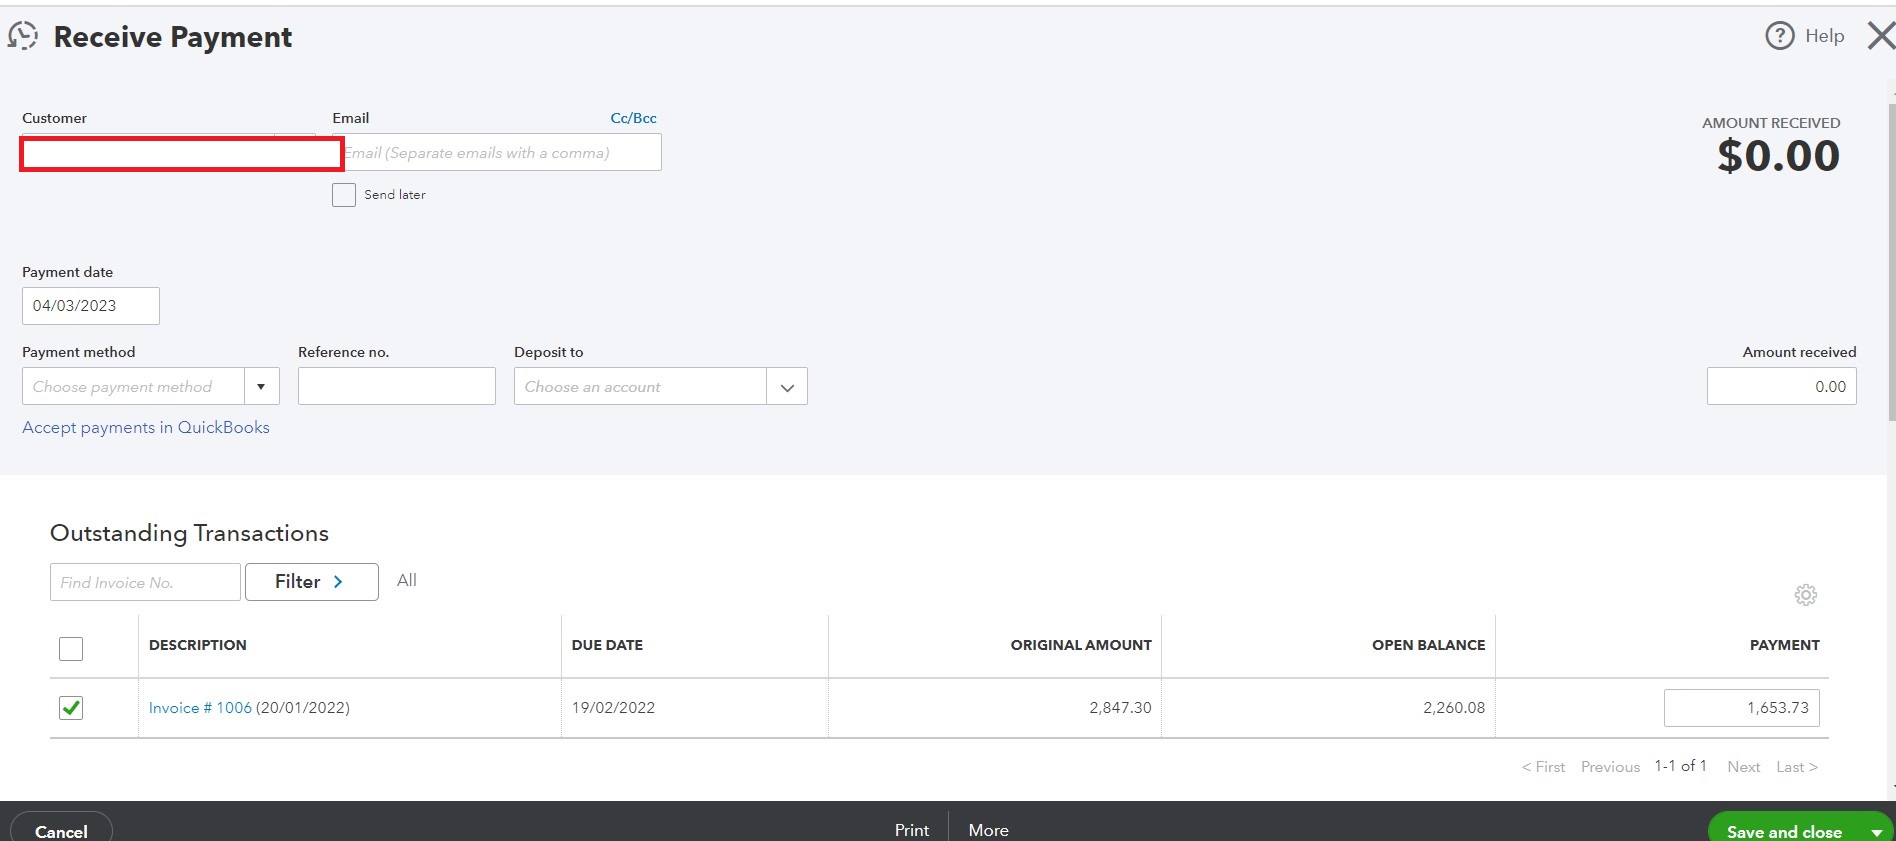1896x841 pixels.
Task: Click the Find Invoice No. search field
Action: pos(145,582)
